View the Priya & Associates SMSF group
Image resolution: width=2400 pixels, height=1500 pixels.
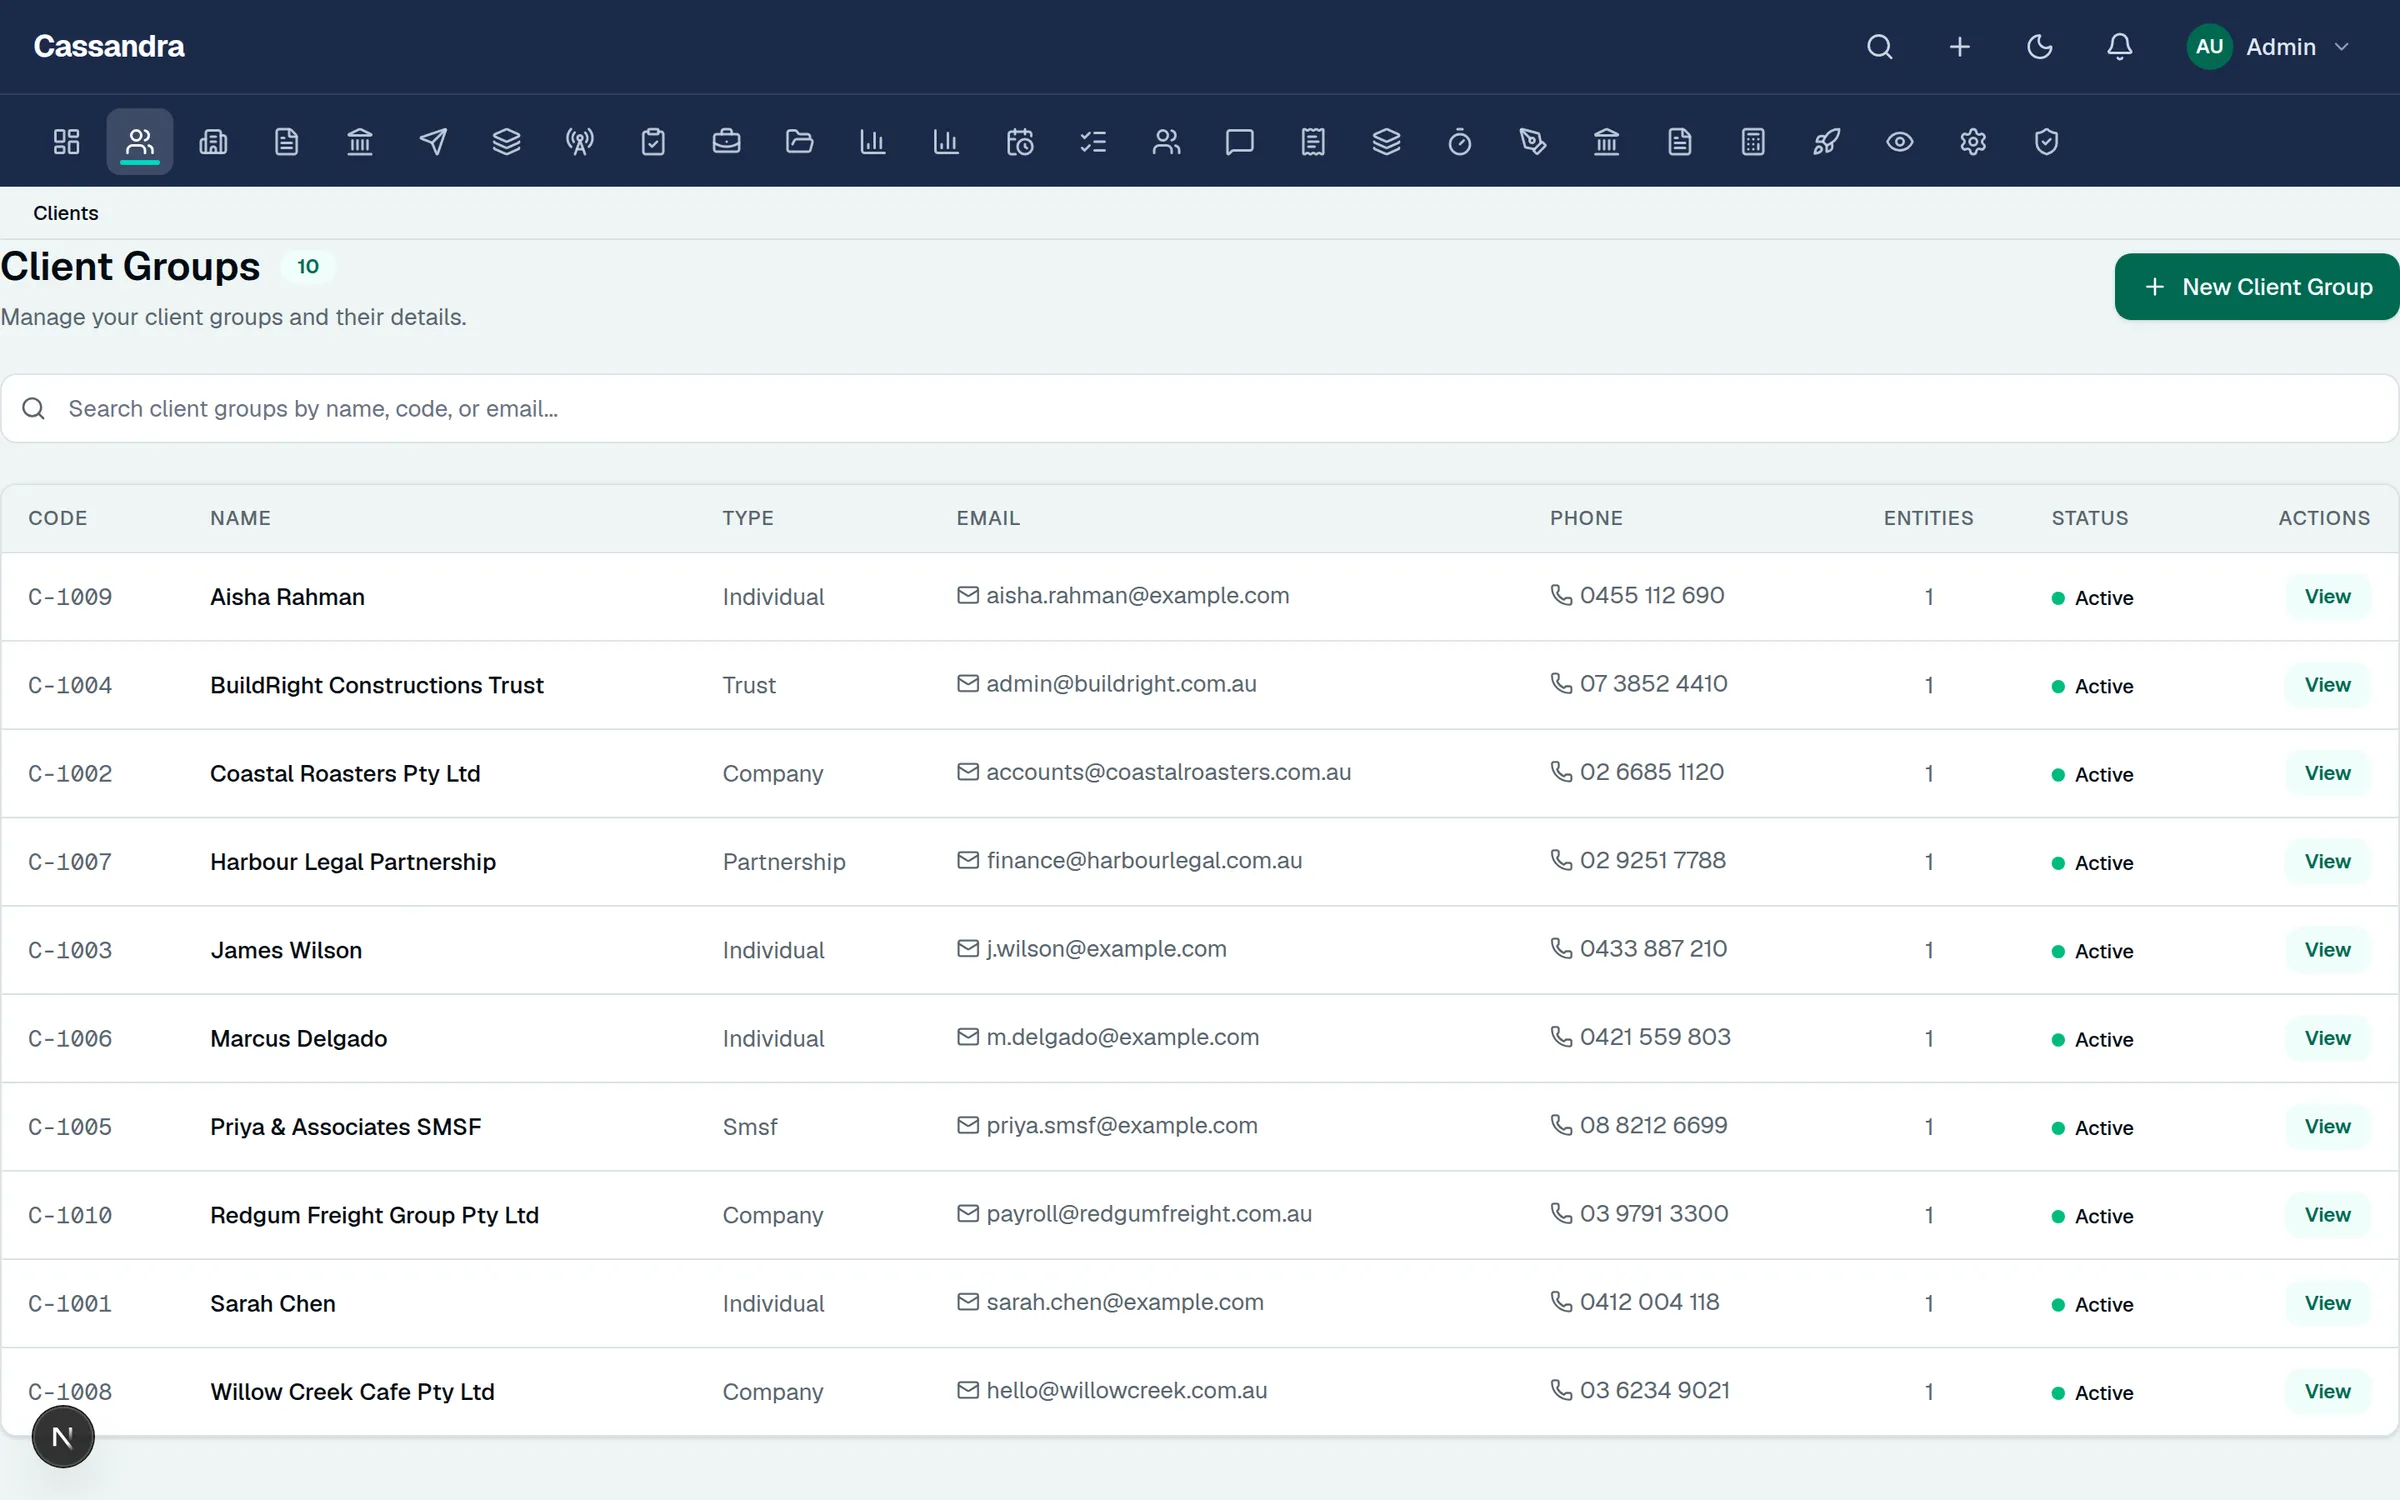point(2328,1127)
